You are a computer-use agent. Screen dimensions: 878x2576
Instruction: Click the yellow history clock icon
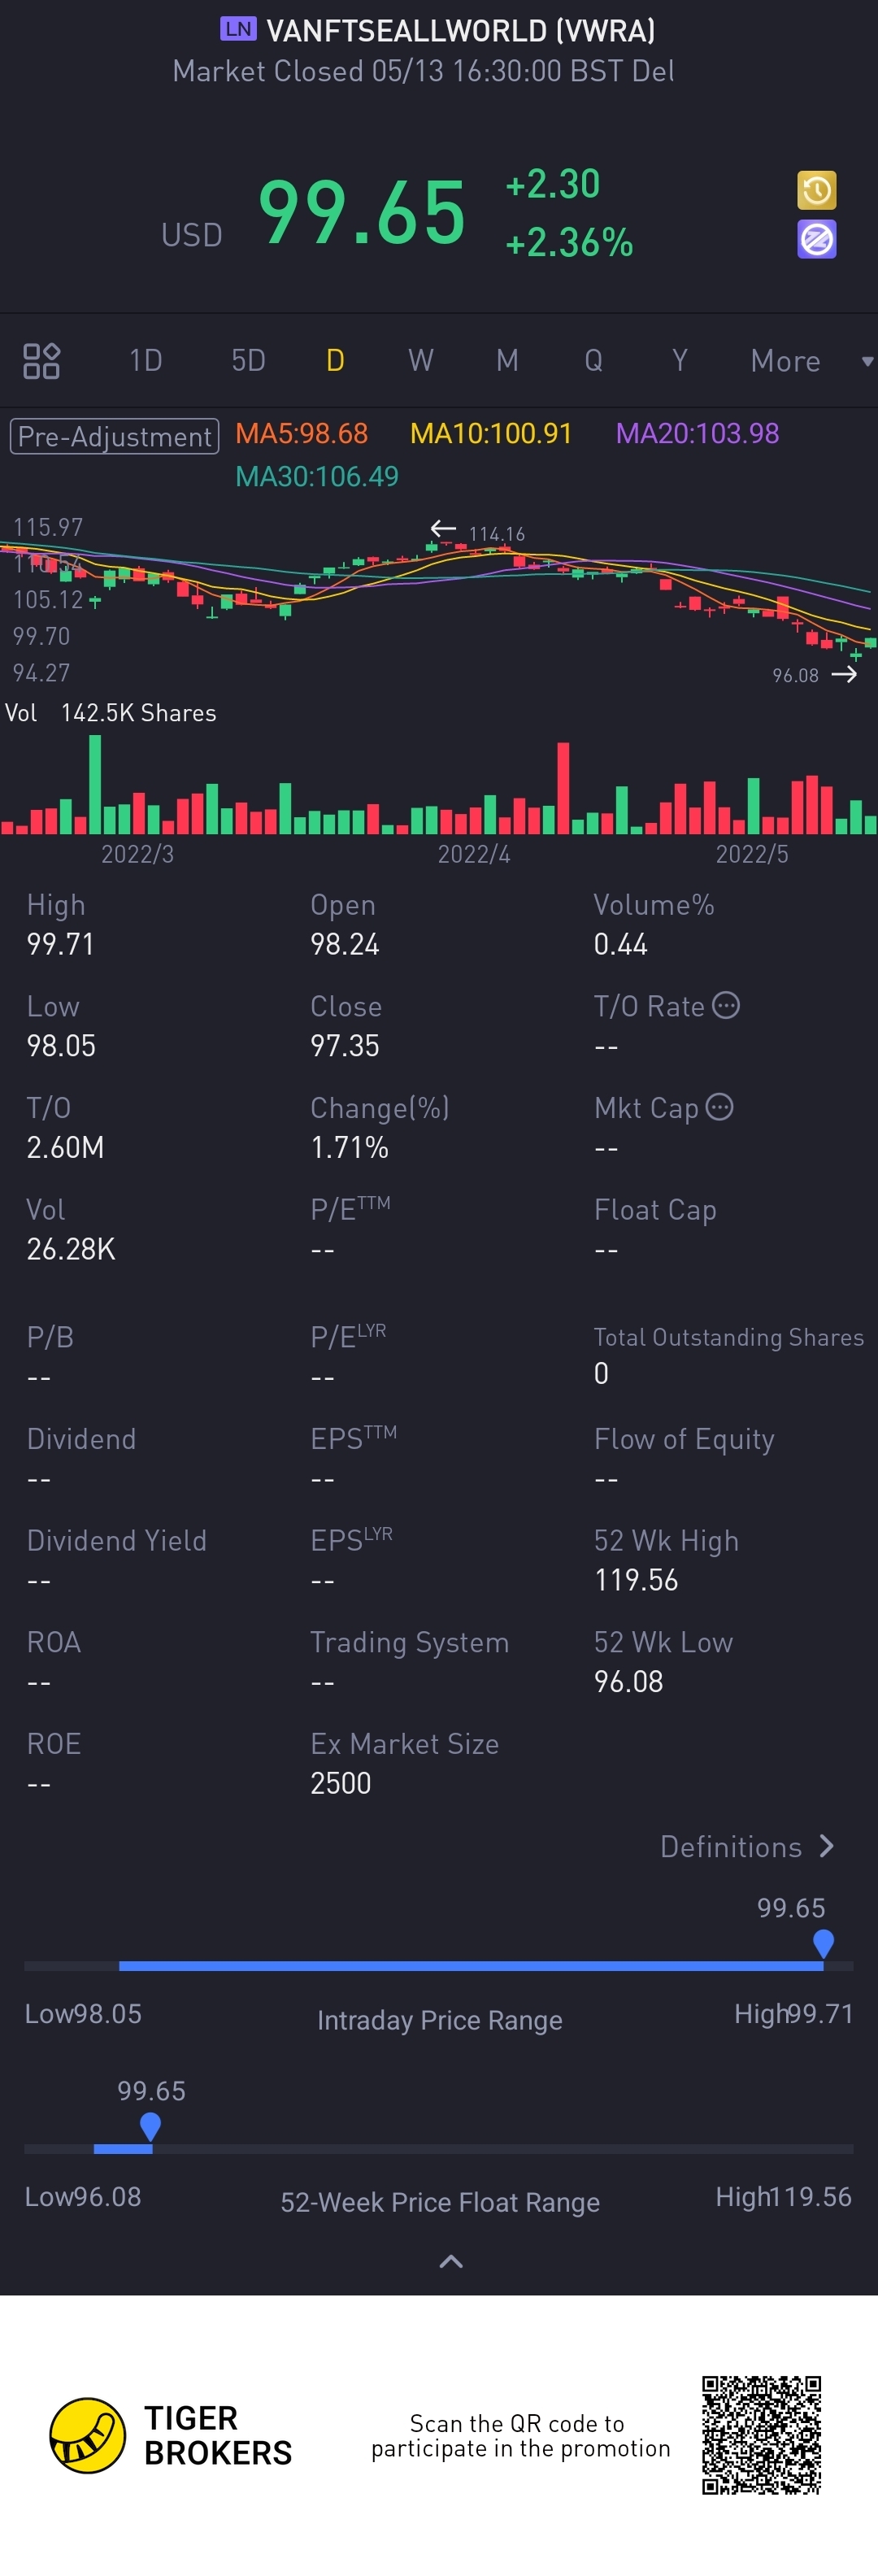(x=816, y=190)
